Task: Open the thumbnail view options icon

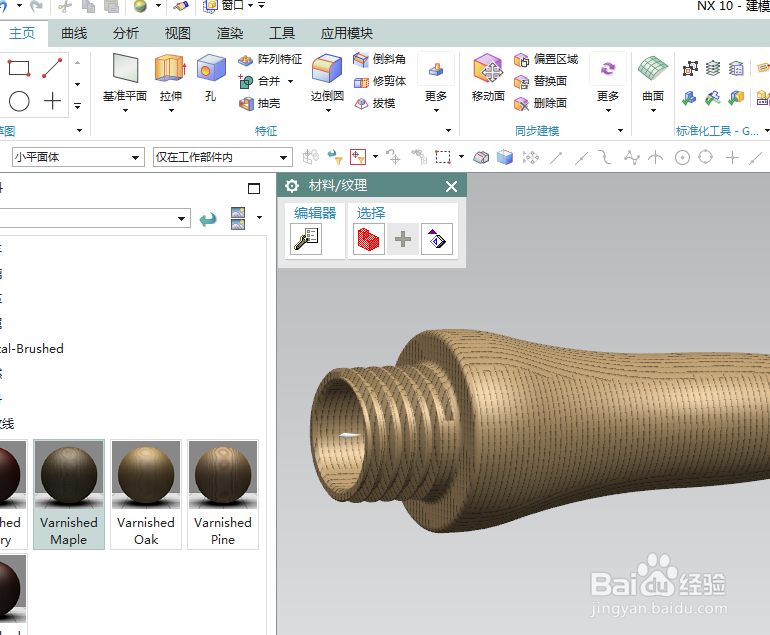Action: (x=238, y=219)
